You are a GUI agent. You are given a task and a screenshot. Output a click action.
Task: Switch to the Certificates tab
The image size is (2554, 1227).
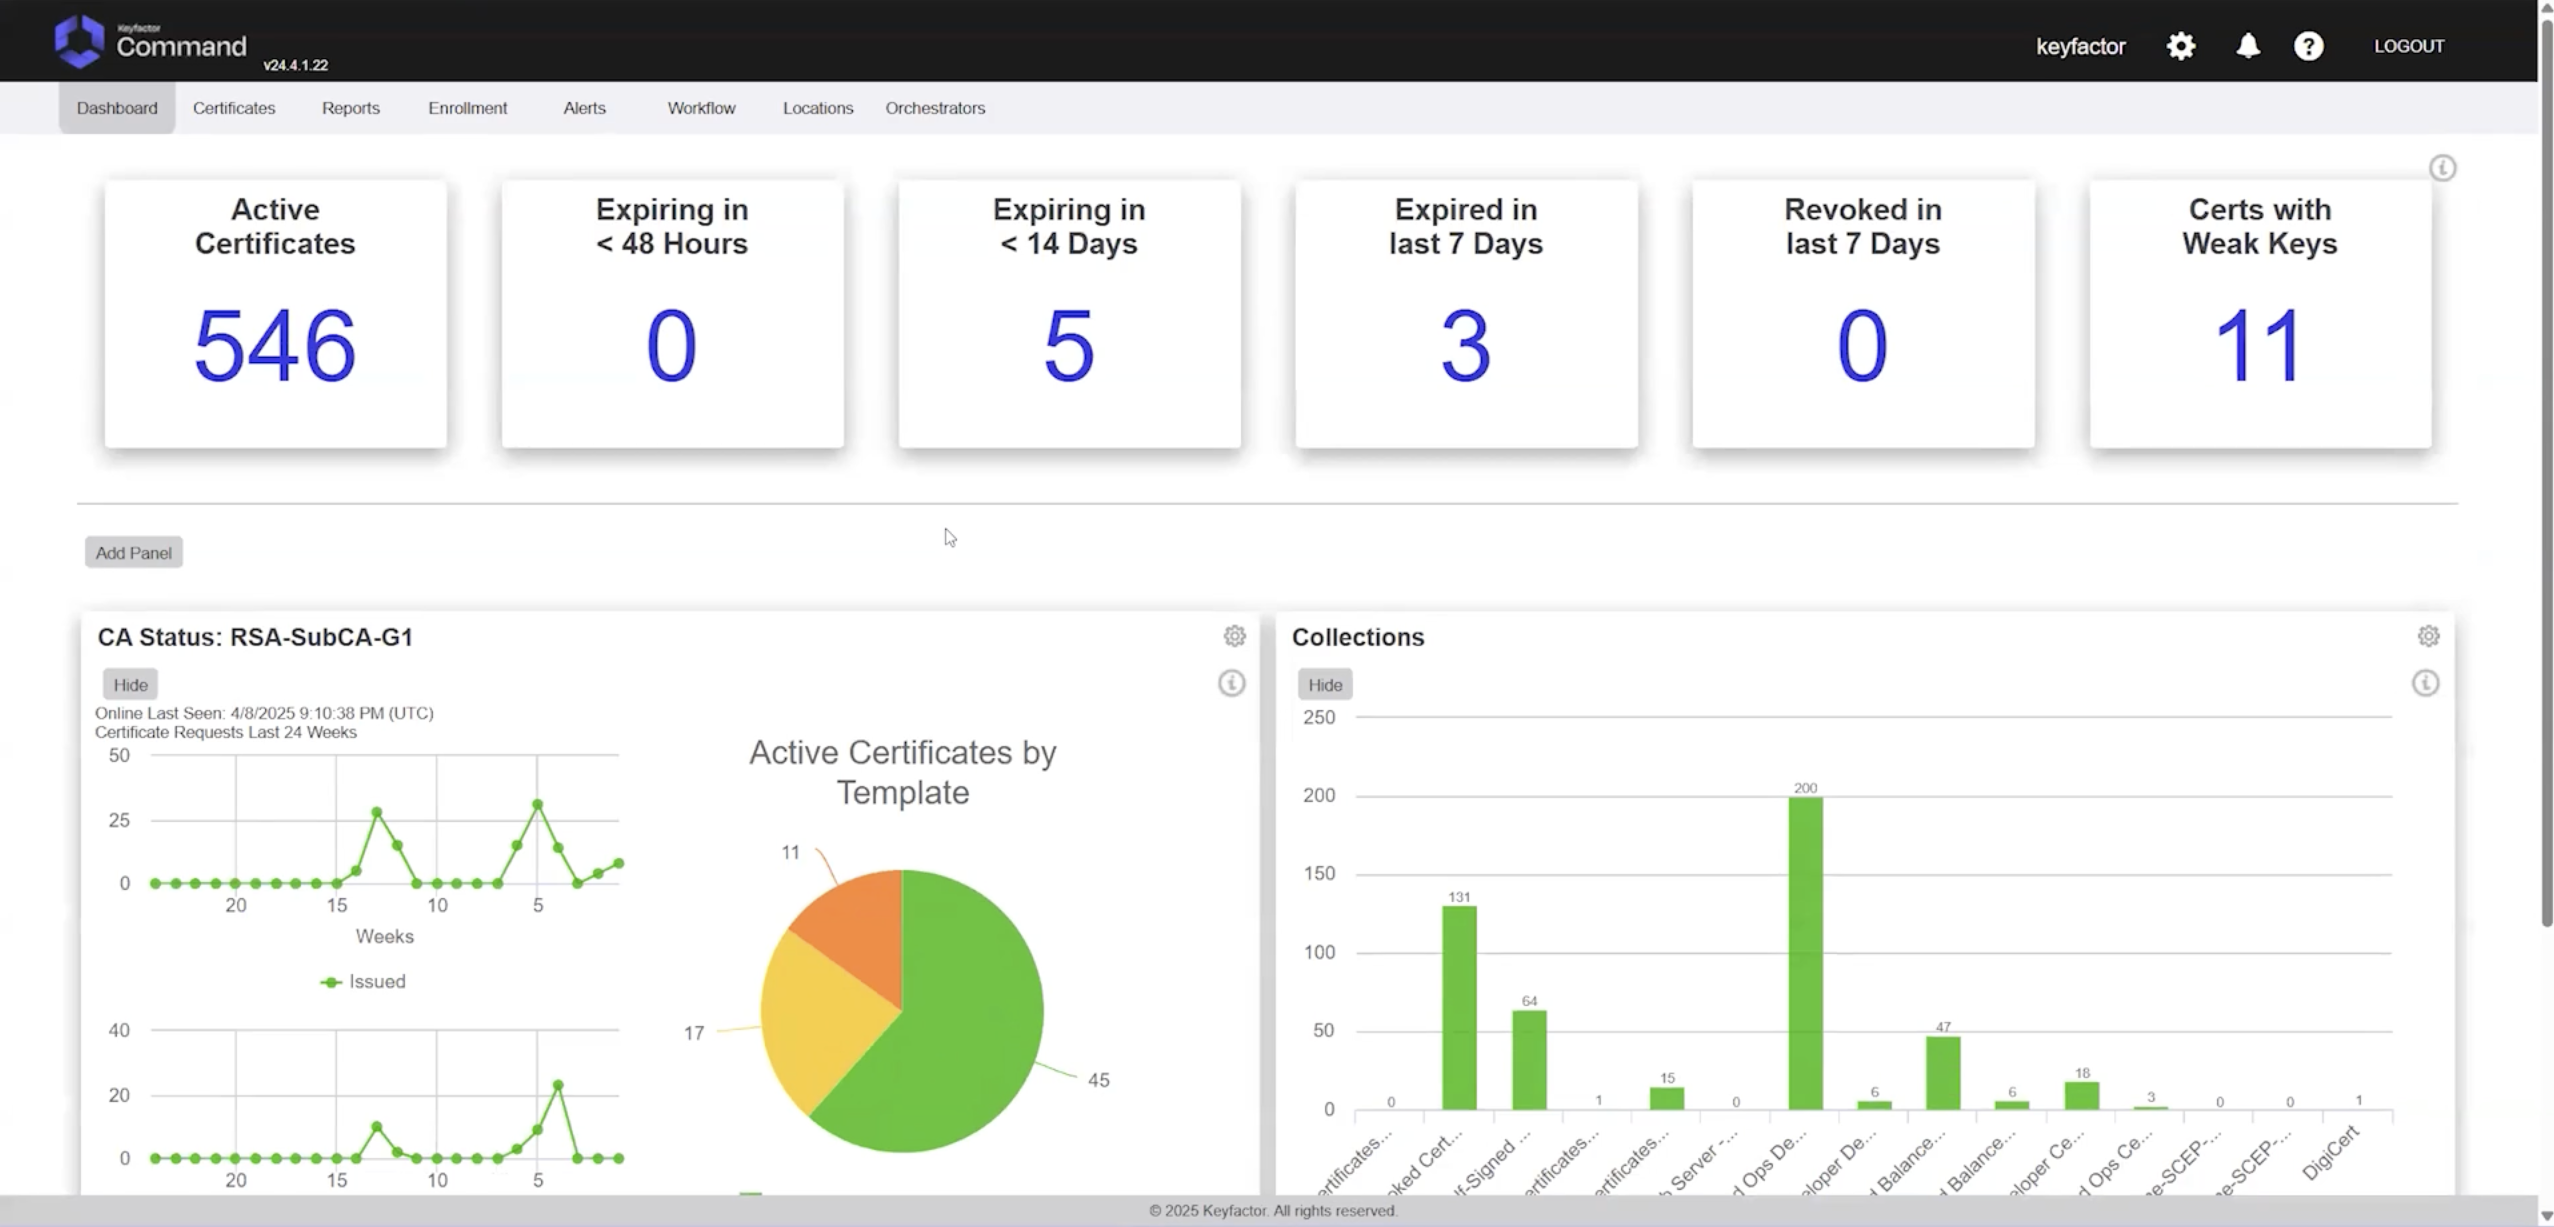pos(233,108)
